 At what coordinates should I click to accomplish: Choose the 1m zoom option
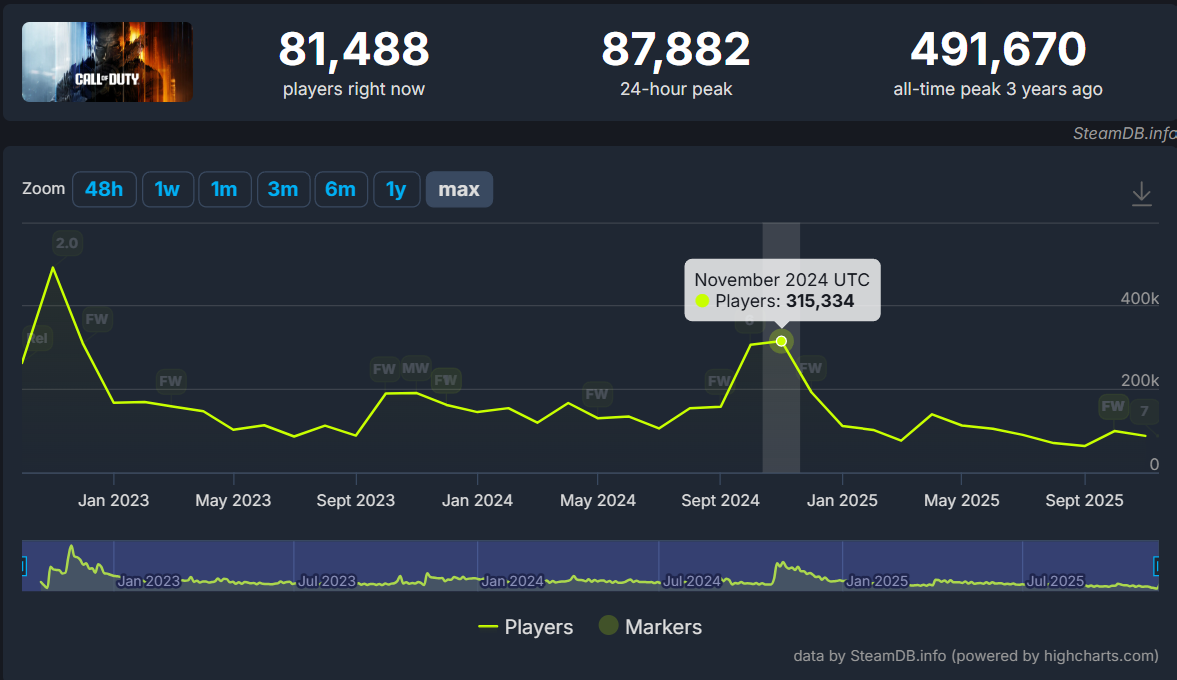[224, 189]
